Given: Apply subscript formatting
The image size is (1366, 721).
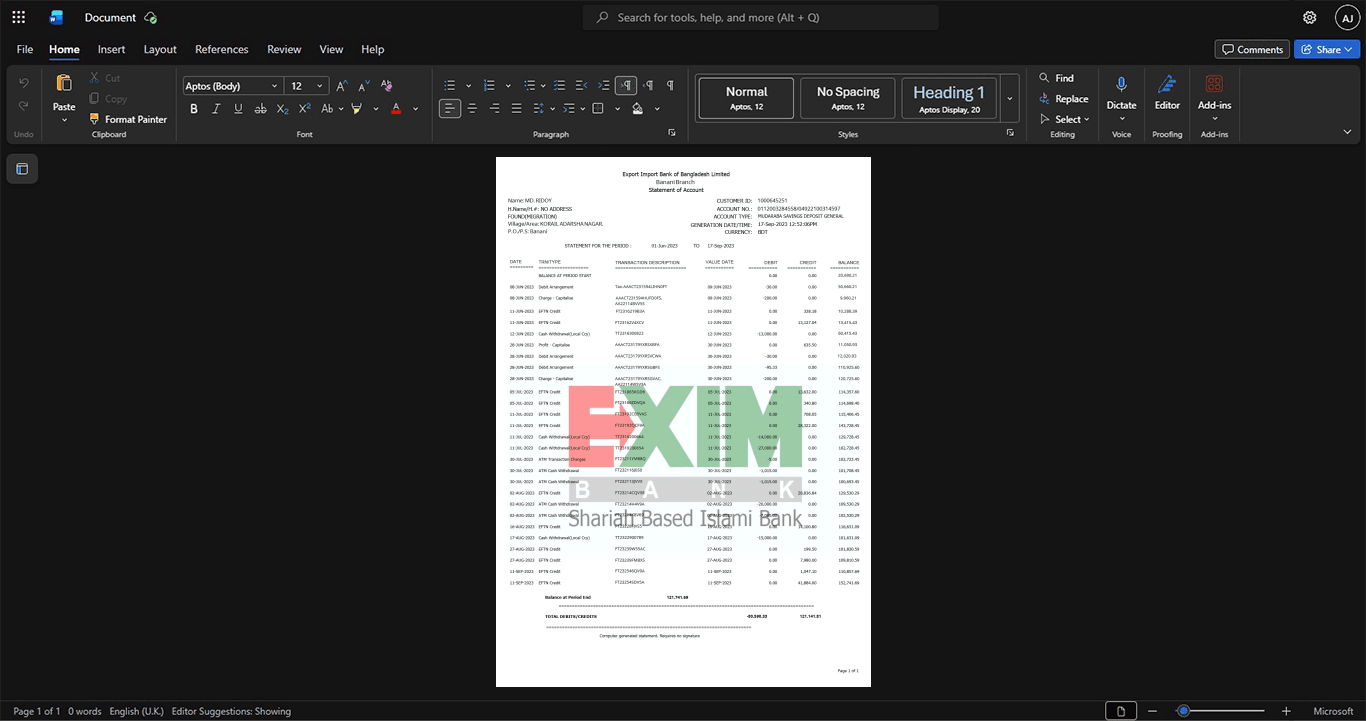Looking at the screenshot, I should coord(283,108).
